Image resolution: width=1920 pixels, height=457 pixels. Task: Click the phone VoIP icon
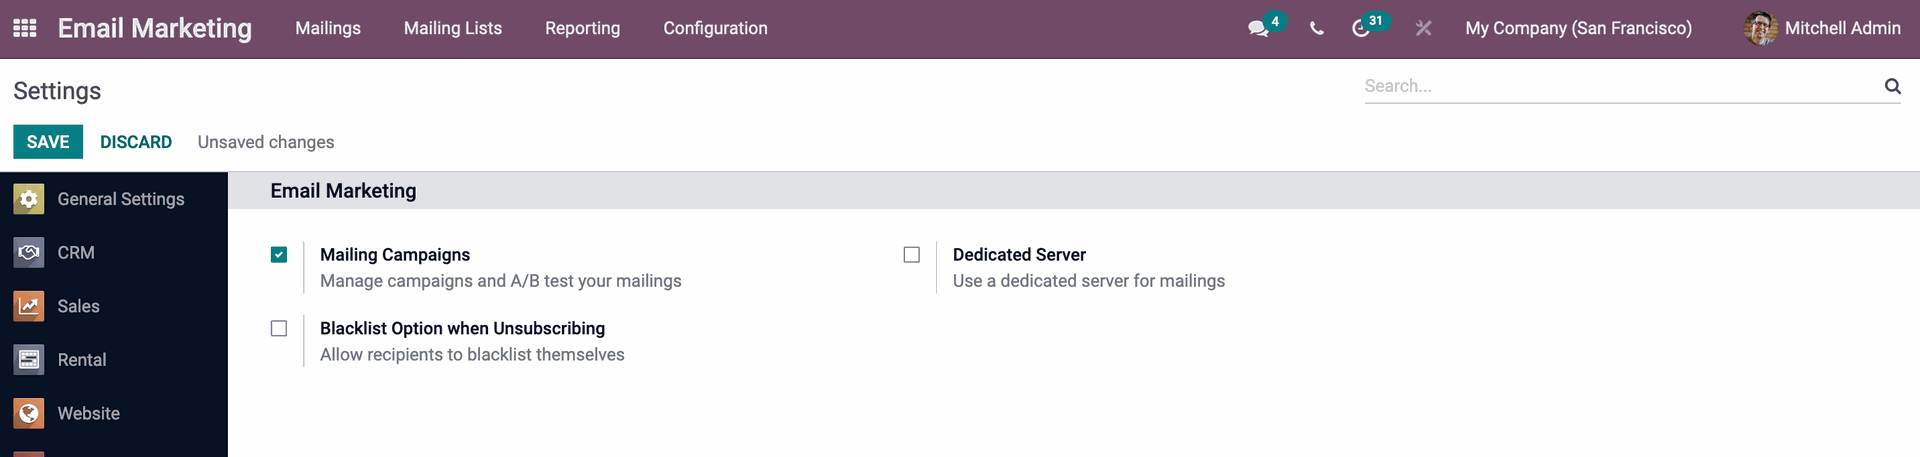click(1317, 28)
